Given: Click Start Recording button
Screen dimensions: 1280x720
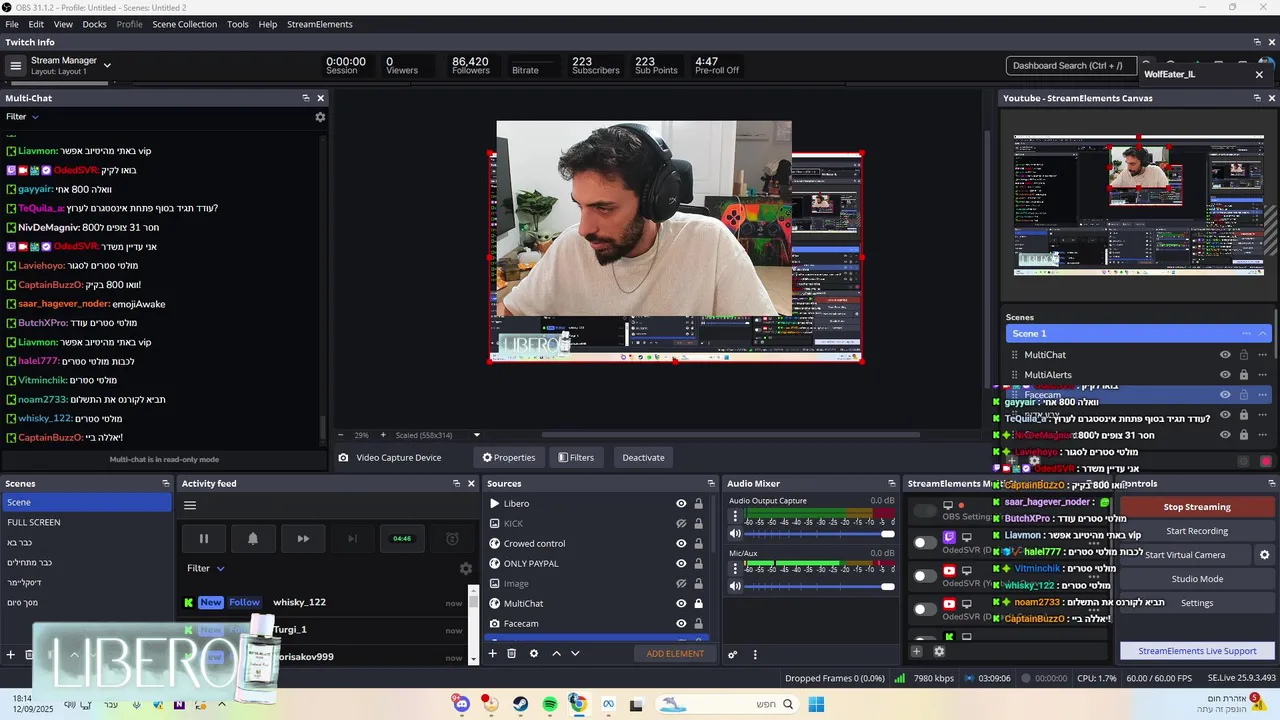Looking at the screenshot, I should click(1197, 531).
